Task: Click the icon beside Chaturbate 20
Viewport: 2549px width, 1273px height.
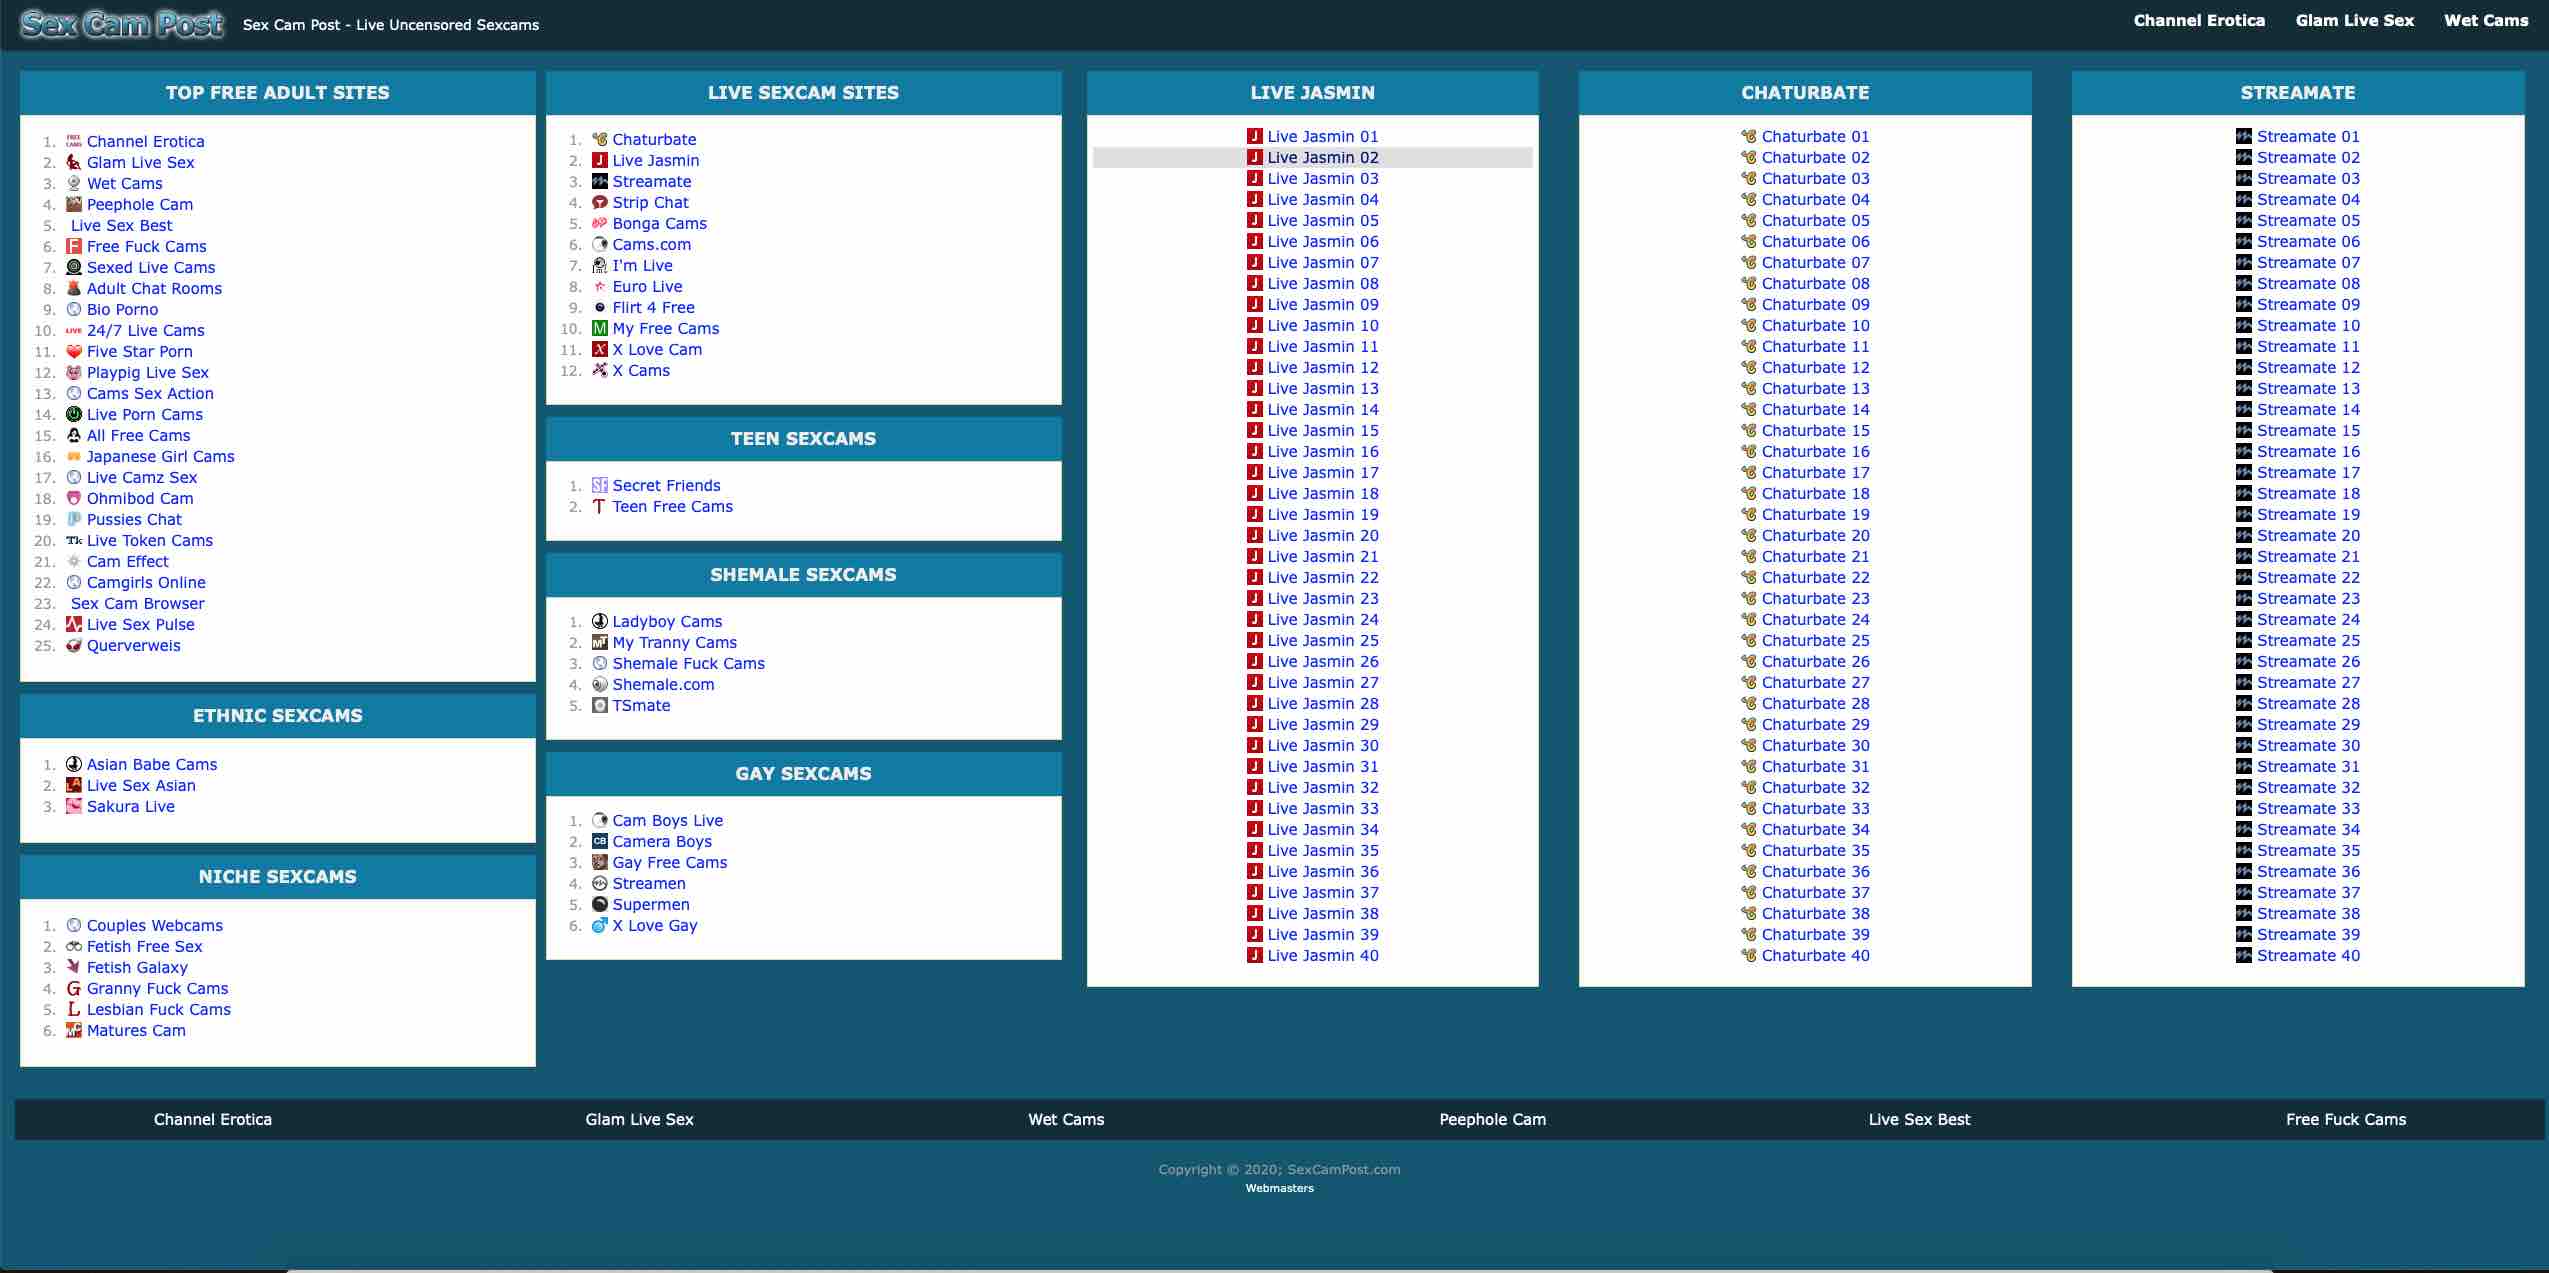Action: 1749,536
